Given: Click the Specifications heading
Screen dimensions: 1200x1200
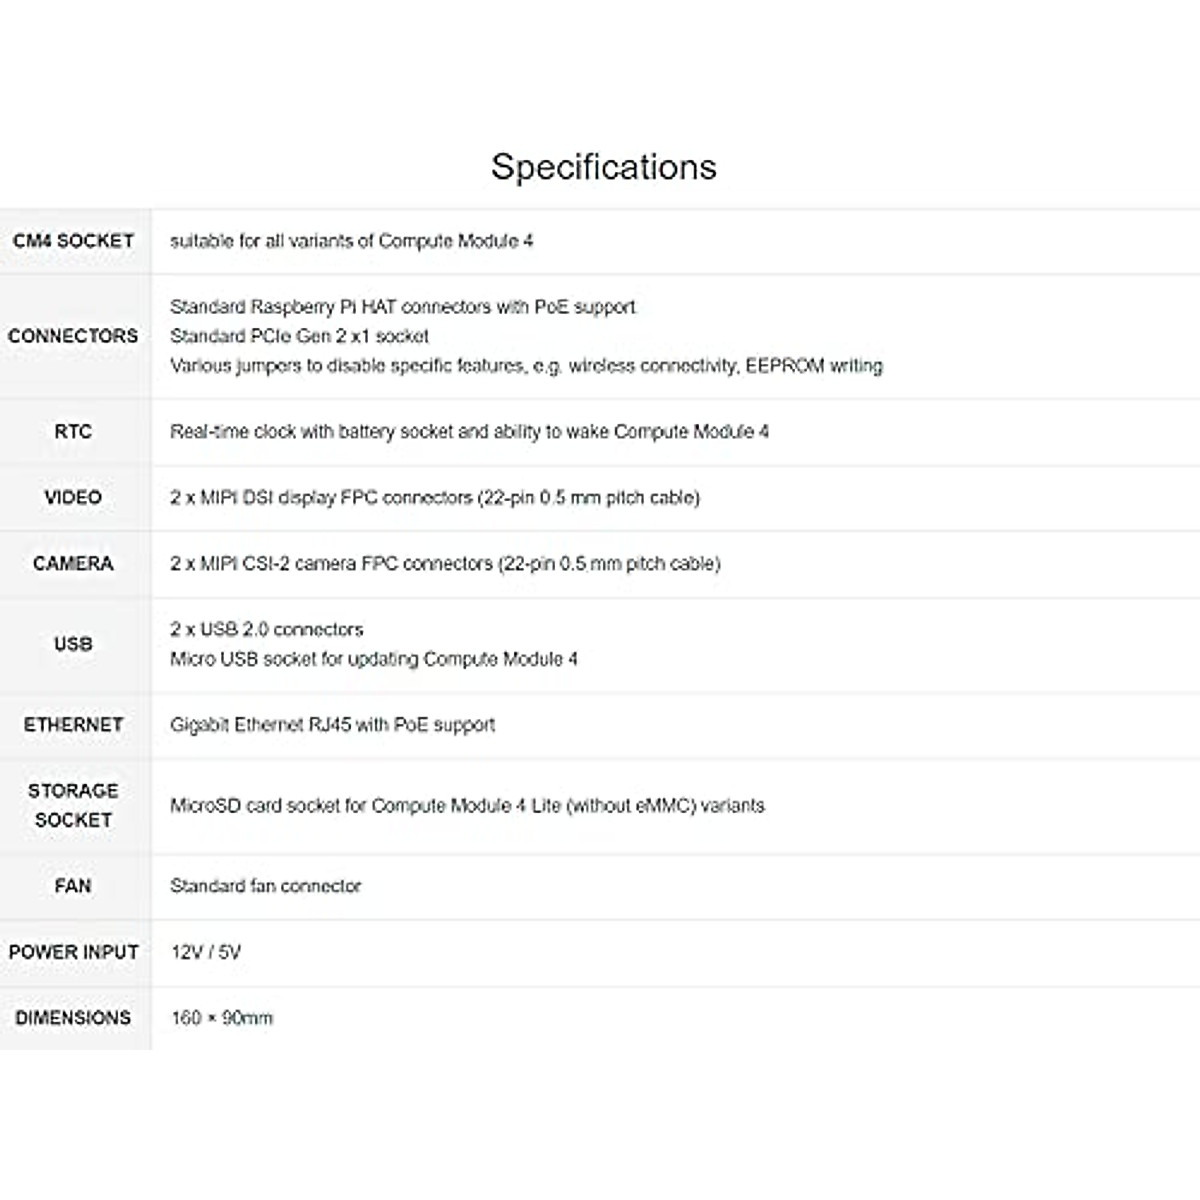Looking at the screenshot, I should (x=603, y=166).
